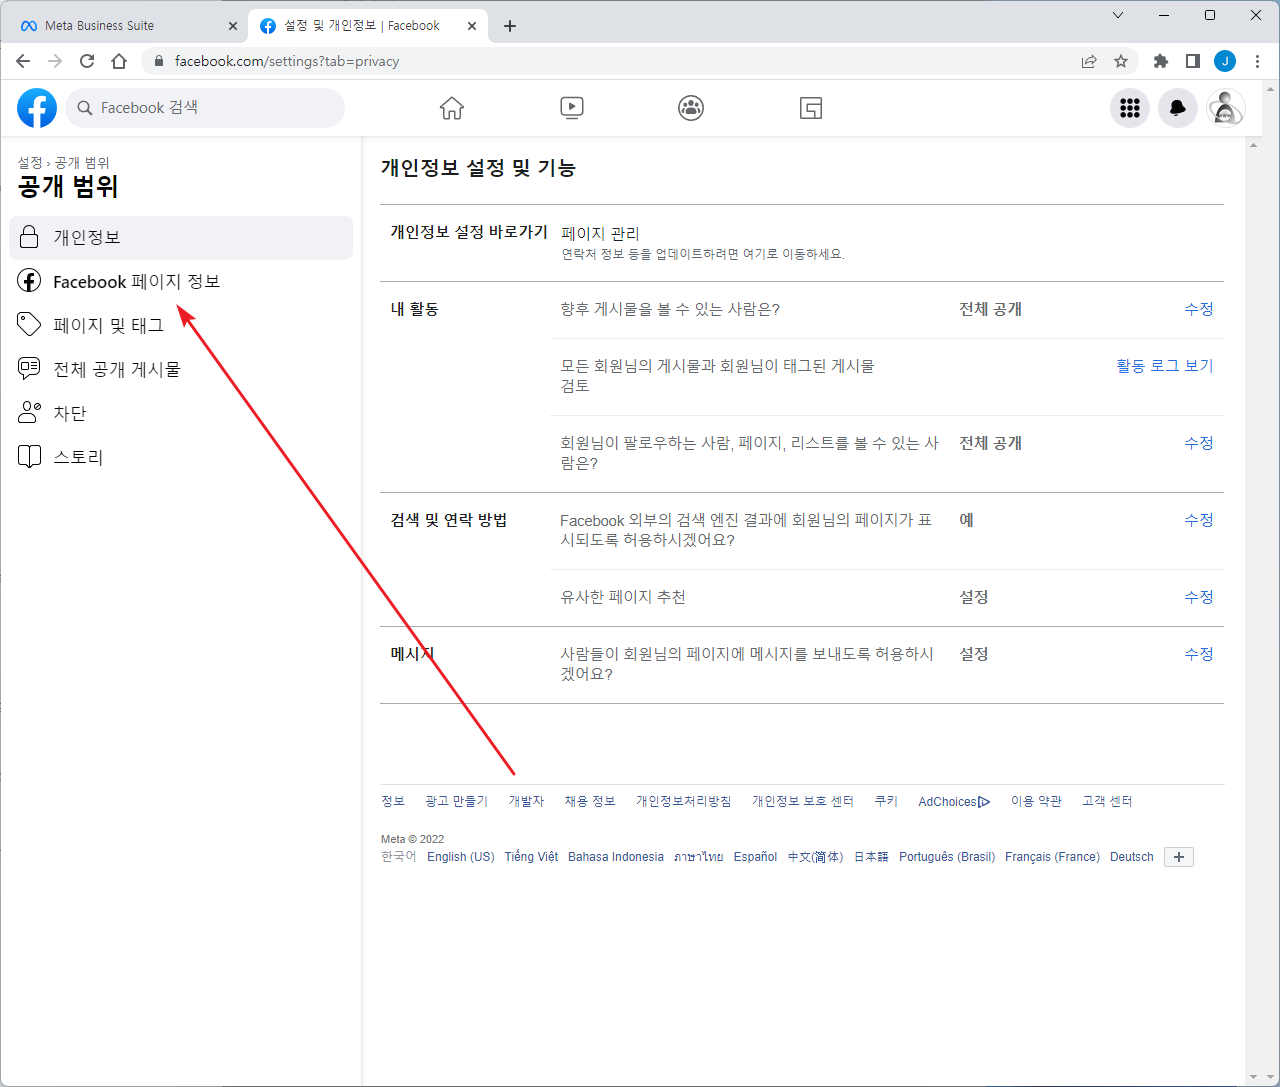The width and height of the screenshot is (1280, 1087).
Task: Switch language to Deutsch
Action: tap(1132, 857)
